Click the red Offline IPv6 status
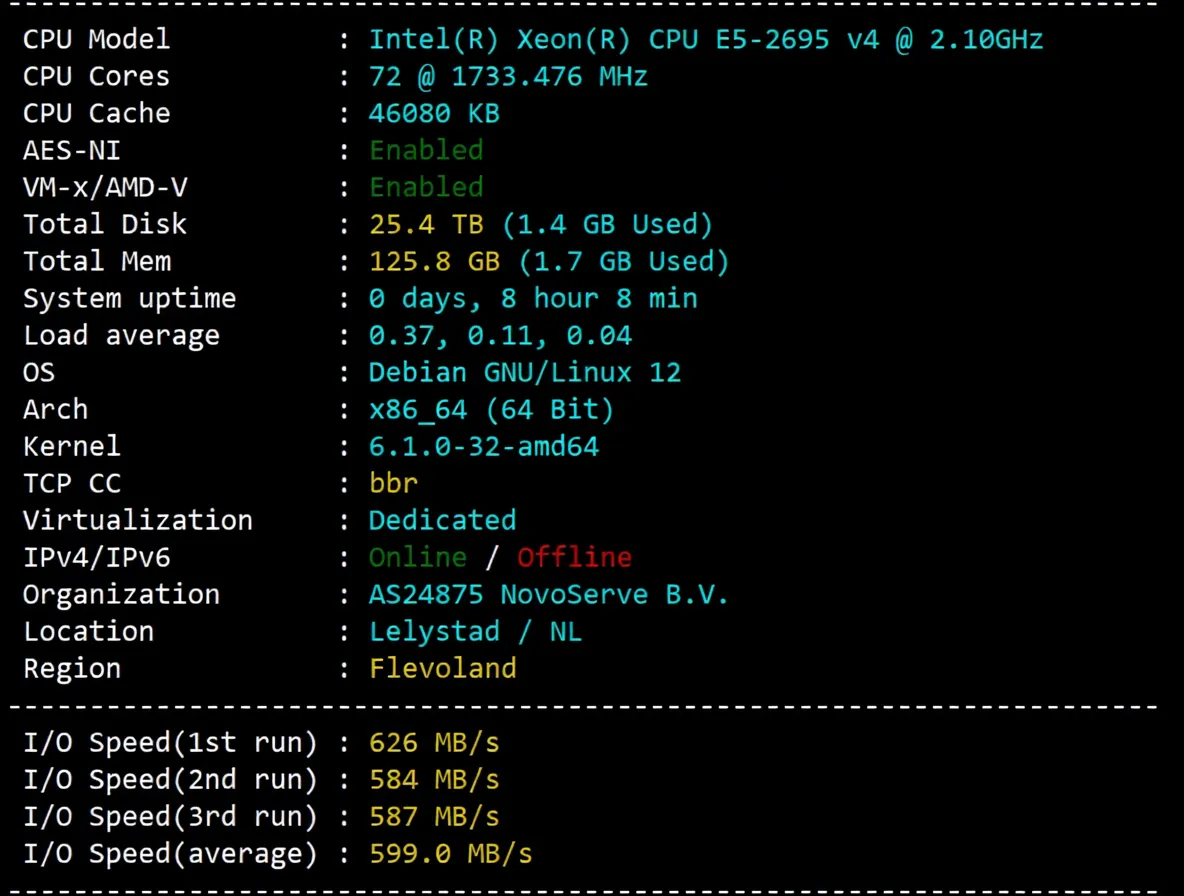Image resolution: width=1184 pixels, height=896 pixels. pyautogui.click(x=574, y=557)
